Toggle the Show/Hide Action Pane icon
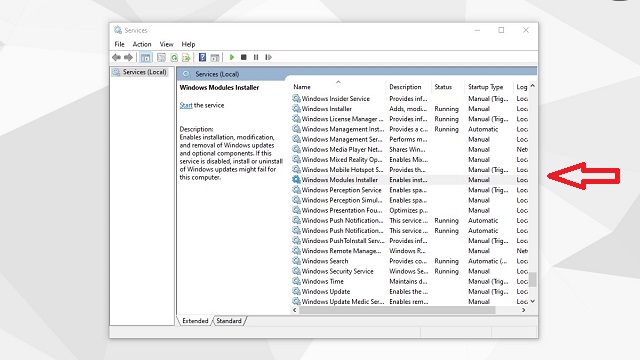The height and width of the screenshot is (360, 640). point(215,58)
